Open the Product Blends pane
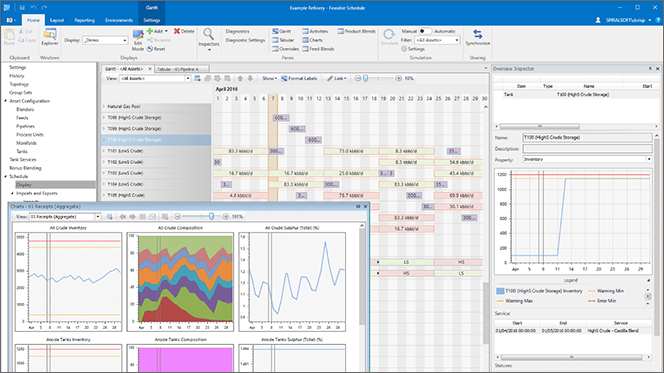Viewport: 664px width, 373px height. (x=357, y=31)
